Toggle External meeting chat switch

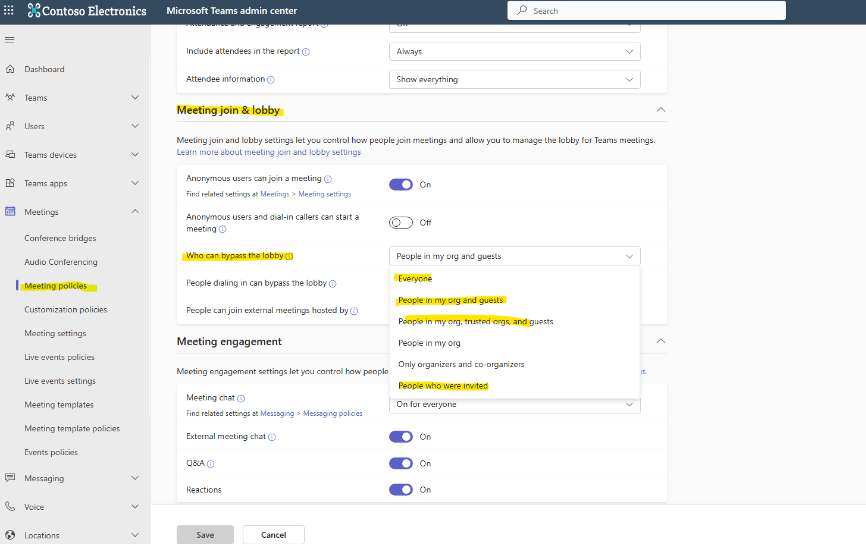coord(401,437)
